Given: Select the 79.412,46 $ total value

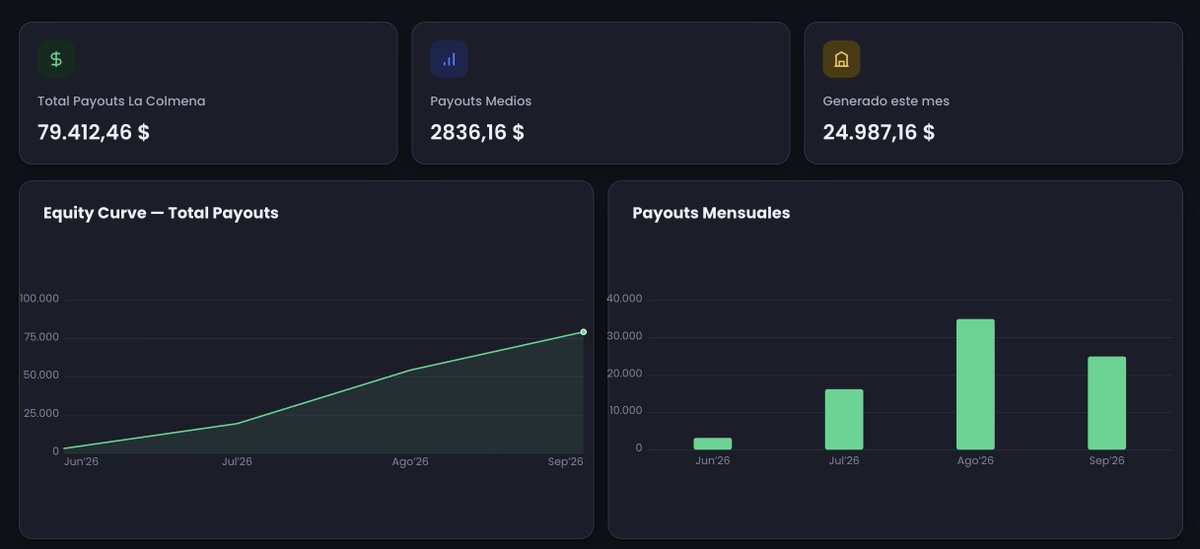Looking at the screenshot, I should [x=93, y=132].
